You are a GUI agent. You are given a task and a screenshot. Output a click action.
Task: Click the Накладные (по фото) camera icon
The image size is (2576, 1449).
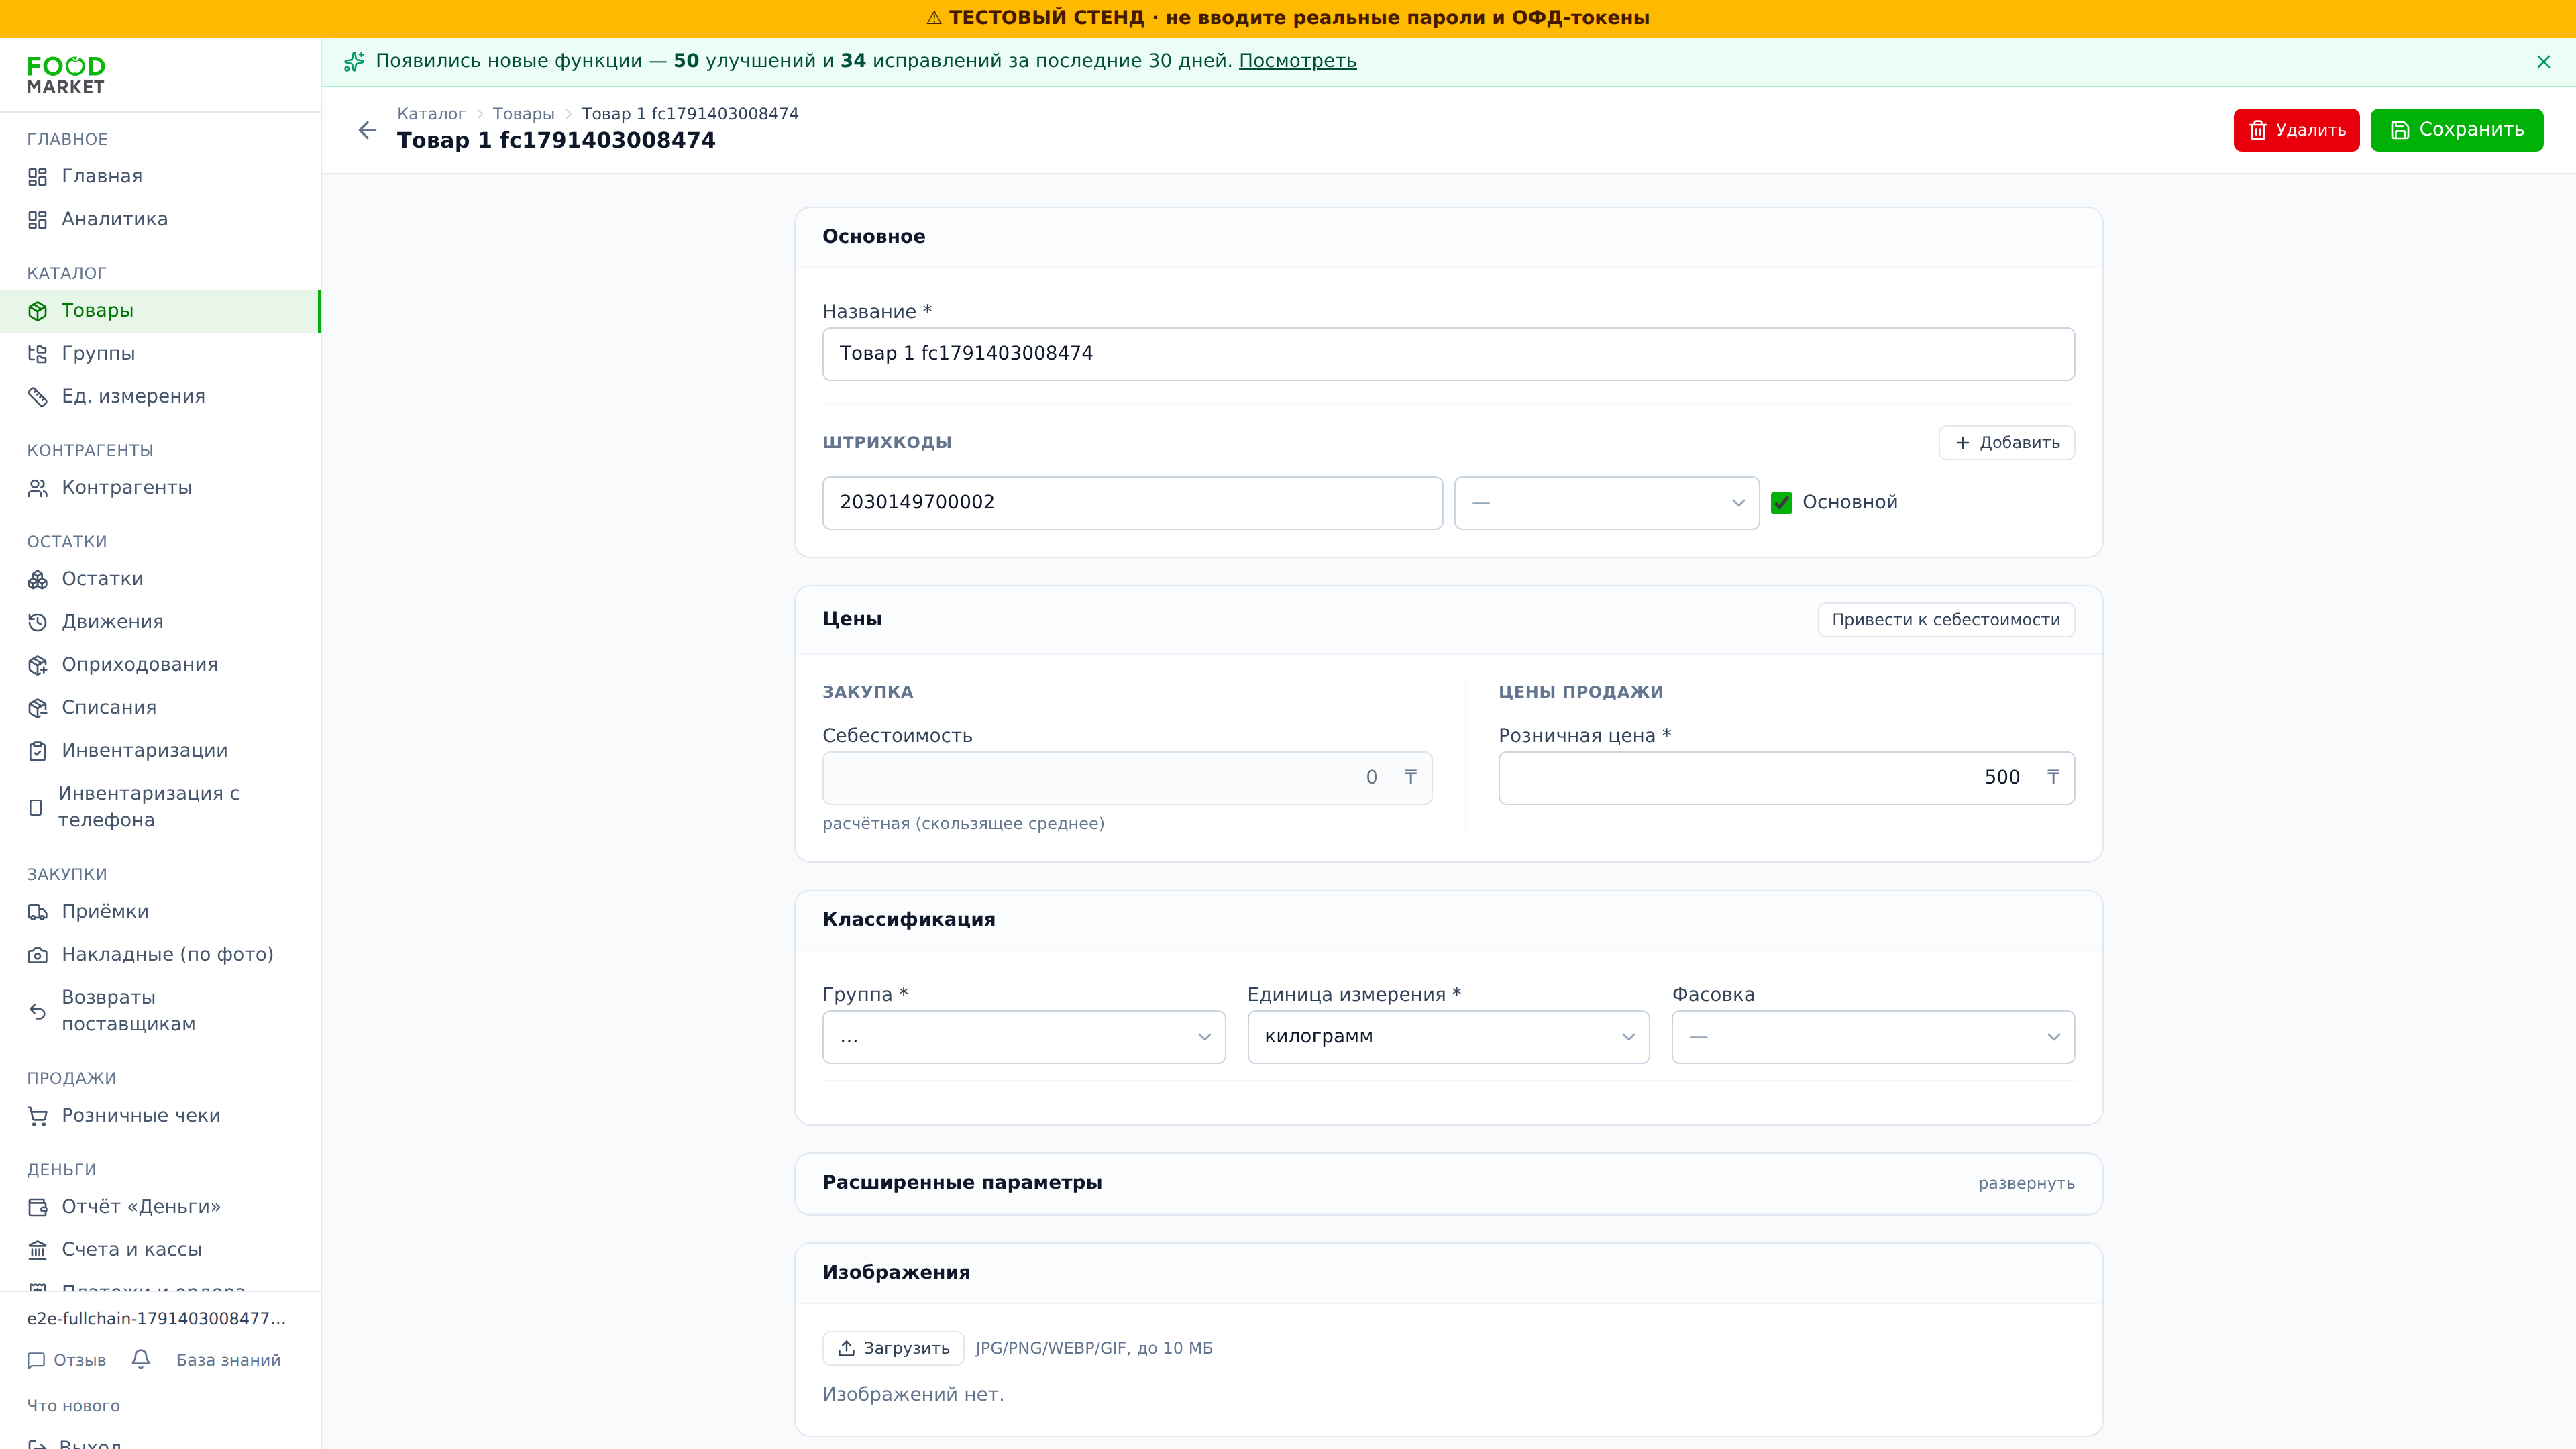pyautogui.click(x=37, y=955)
